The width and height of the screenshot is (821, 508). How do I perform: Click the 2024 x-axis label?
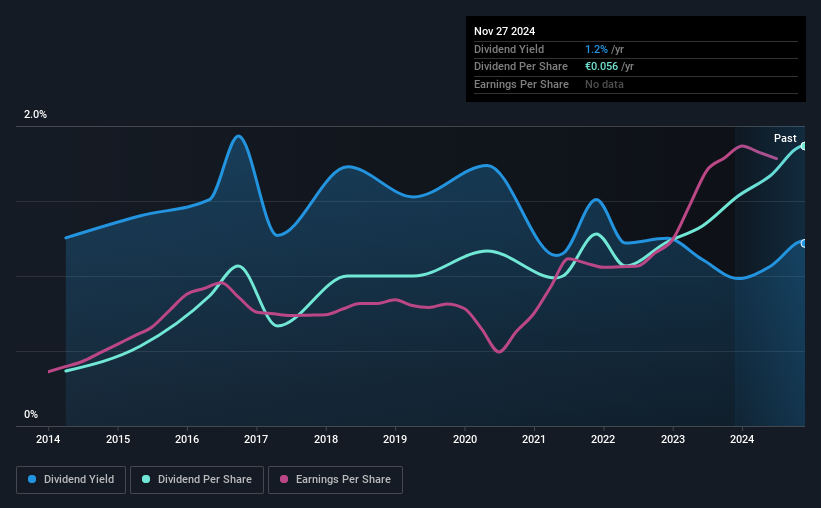coord(742,439)
